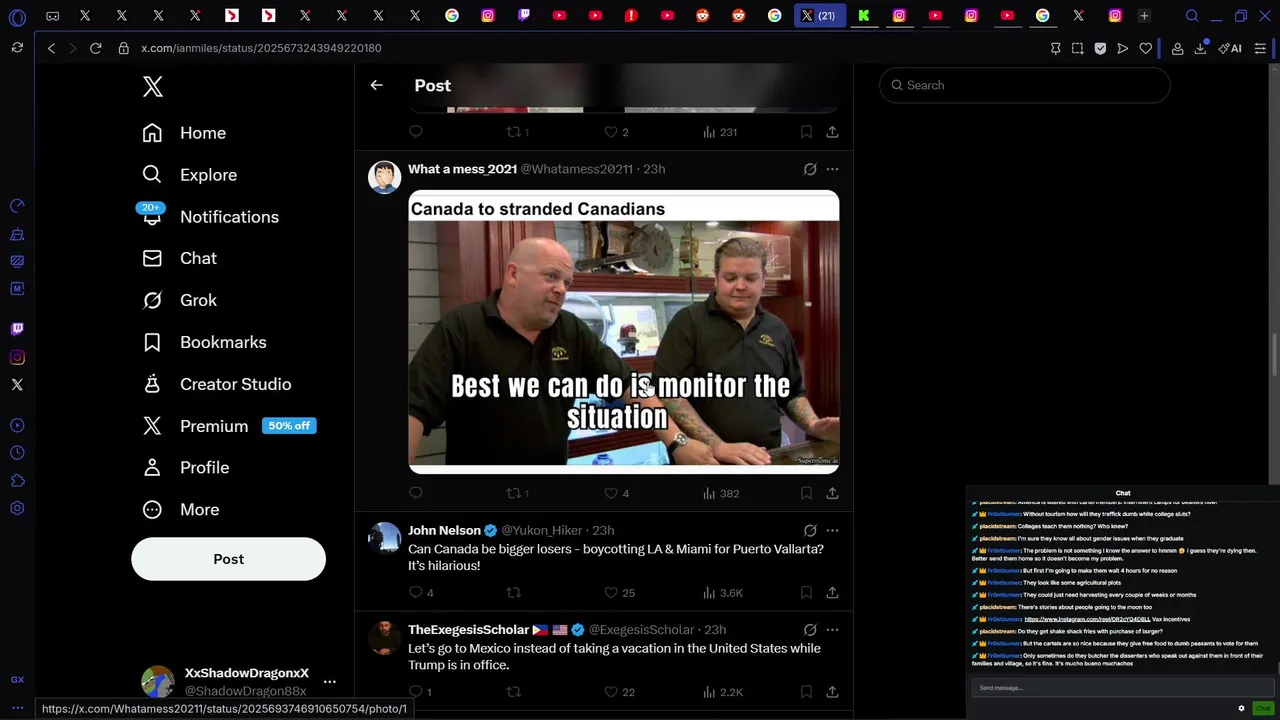This screenshot has height=720, width=1280.
Task: Click the back arrow beside Post
Action: click(x=376, y=86)
